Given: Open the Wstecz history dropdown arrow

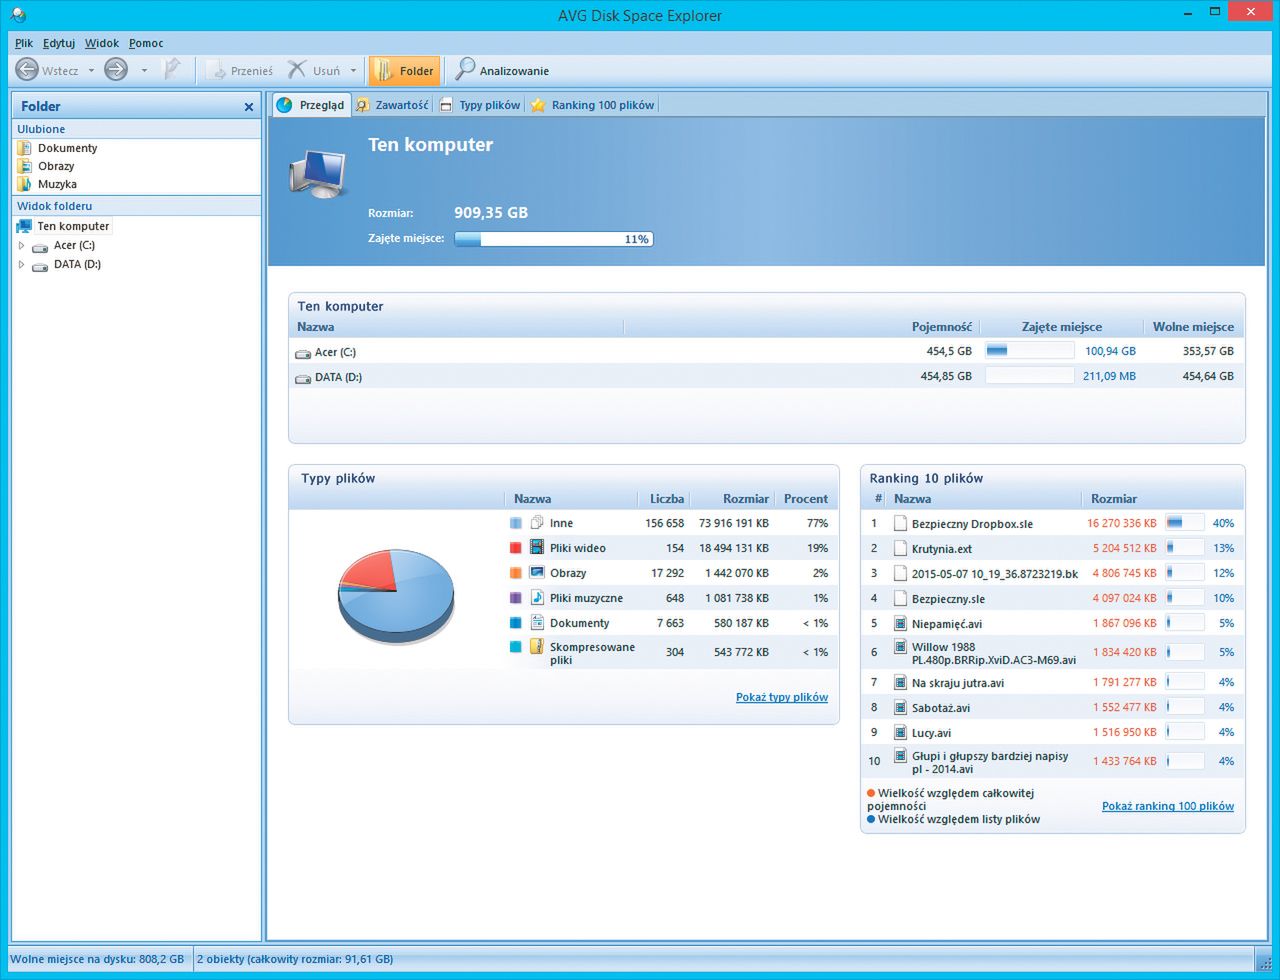Looking at the screenshot, I should (91, 71).
